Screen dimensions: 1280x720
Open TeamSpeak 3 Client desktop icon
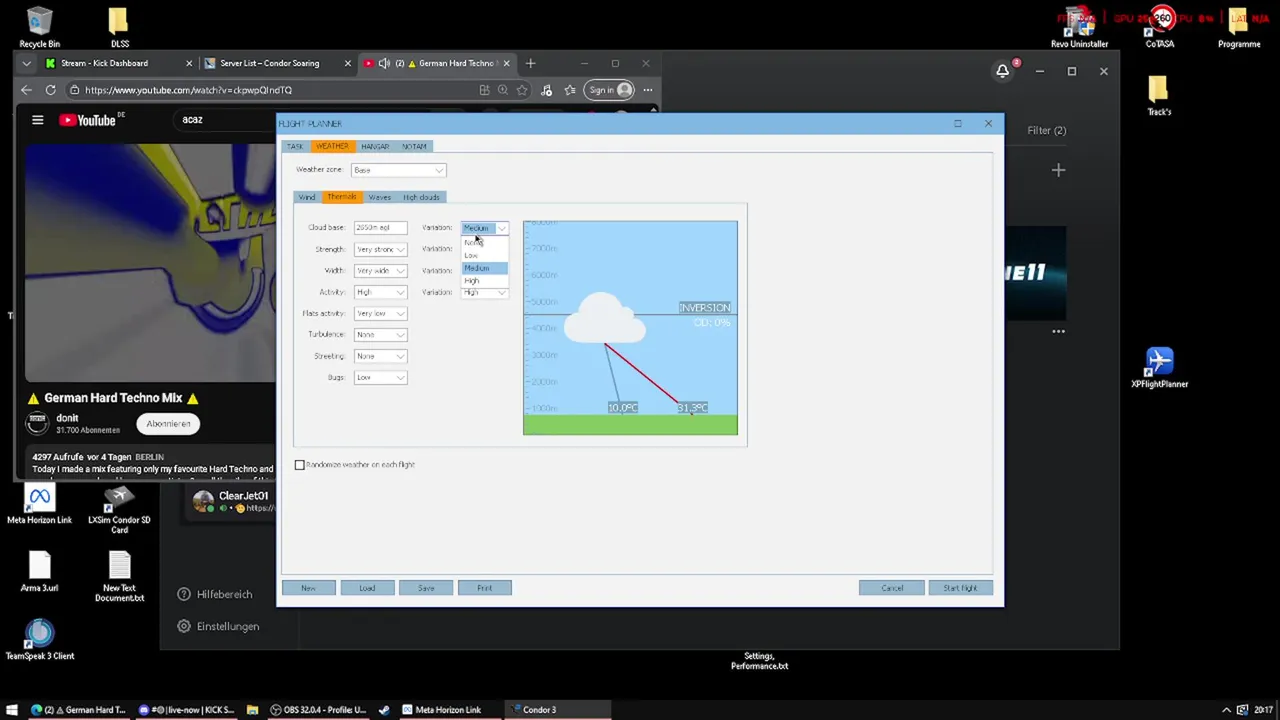[39, 640]
